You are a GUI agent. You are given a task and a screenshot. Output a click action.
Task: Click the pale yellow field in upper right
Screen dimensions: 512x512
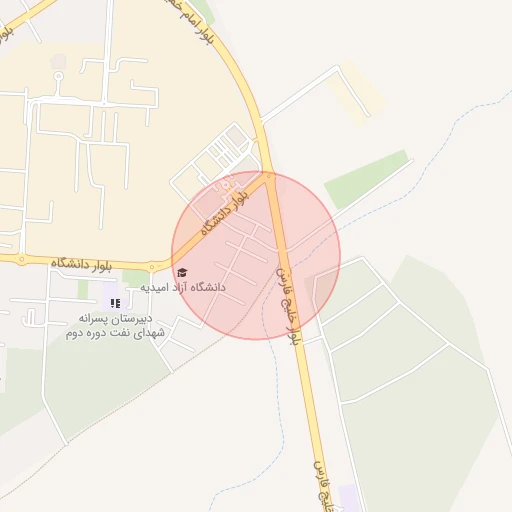[355, 93]
